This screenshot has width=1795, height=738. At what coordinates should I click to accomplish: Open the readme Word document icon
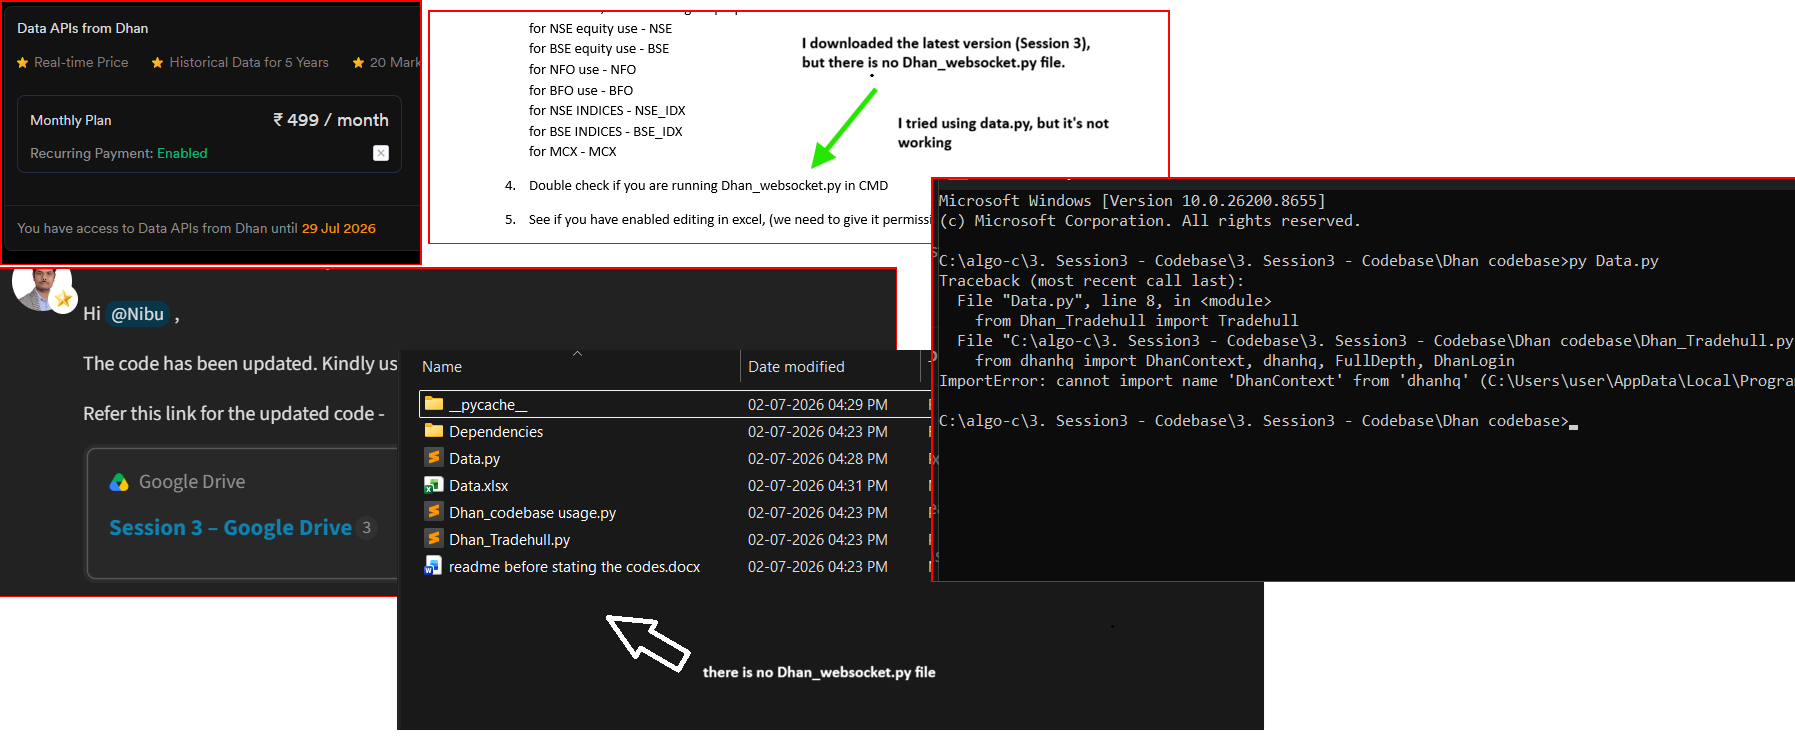point(433,566)
